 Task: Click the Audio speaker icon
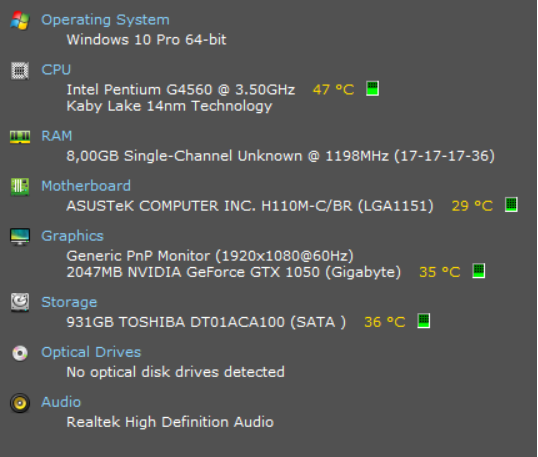click(x=20, y=403)
